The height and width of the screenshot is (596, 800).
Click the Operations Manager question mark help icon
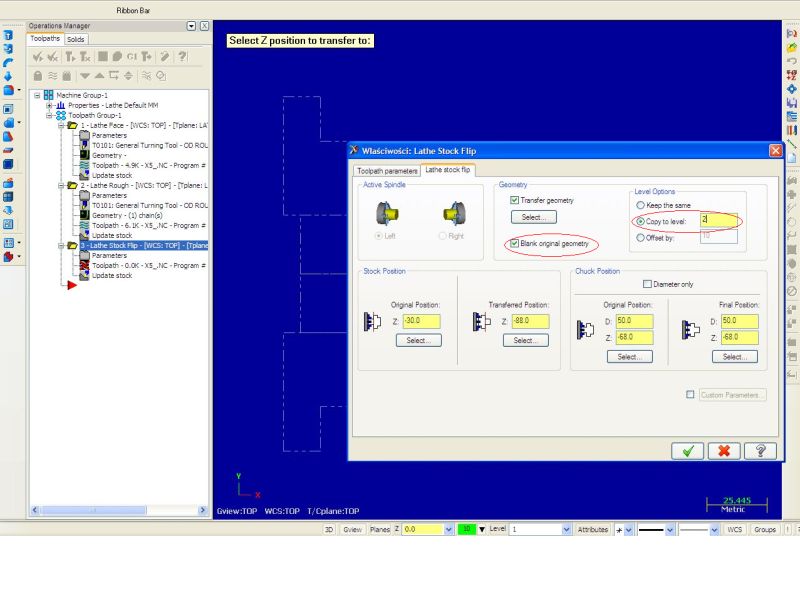182,57
